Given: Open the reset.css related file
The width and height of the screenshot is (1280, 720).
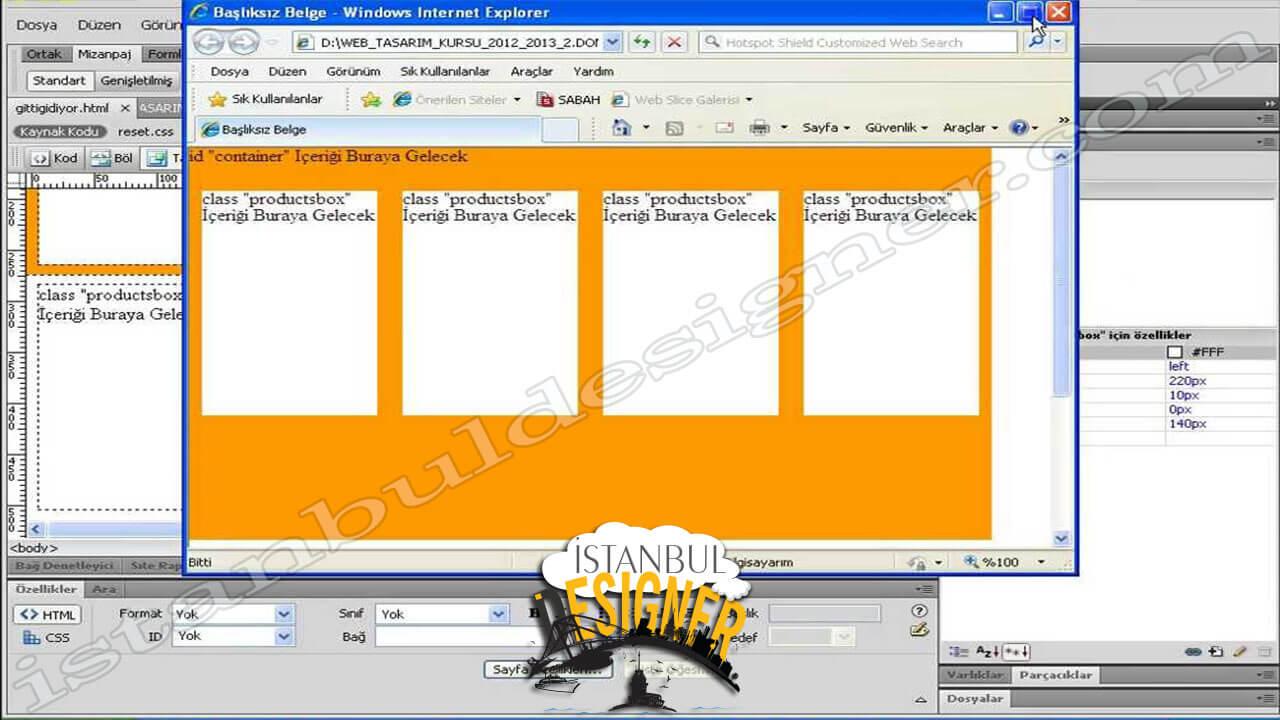Looking at the screenshot, I should click(146, 131).
